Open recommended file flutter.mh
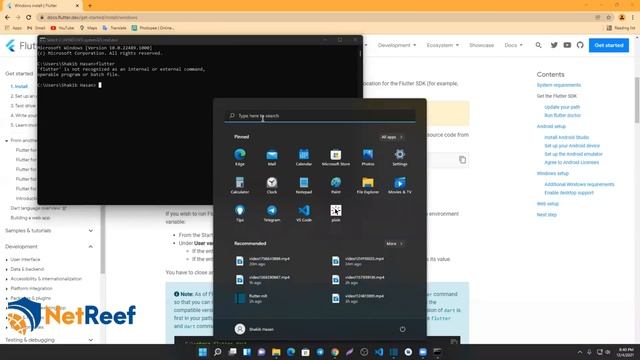The width and height of the screenshot is (640, 360). (x=251, y=298)
